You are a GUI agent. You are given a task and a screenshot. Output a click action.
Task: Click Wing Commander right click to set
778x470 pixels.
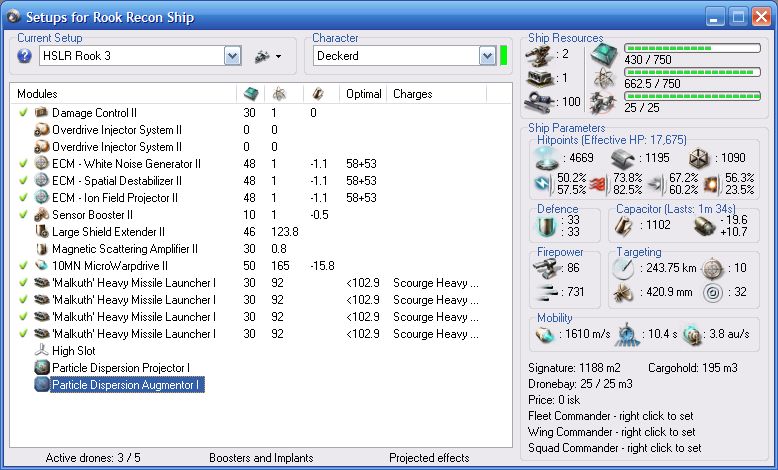612,432
